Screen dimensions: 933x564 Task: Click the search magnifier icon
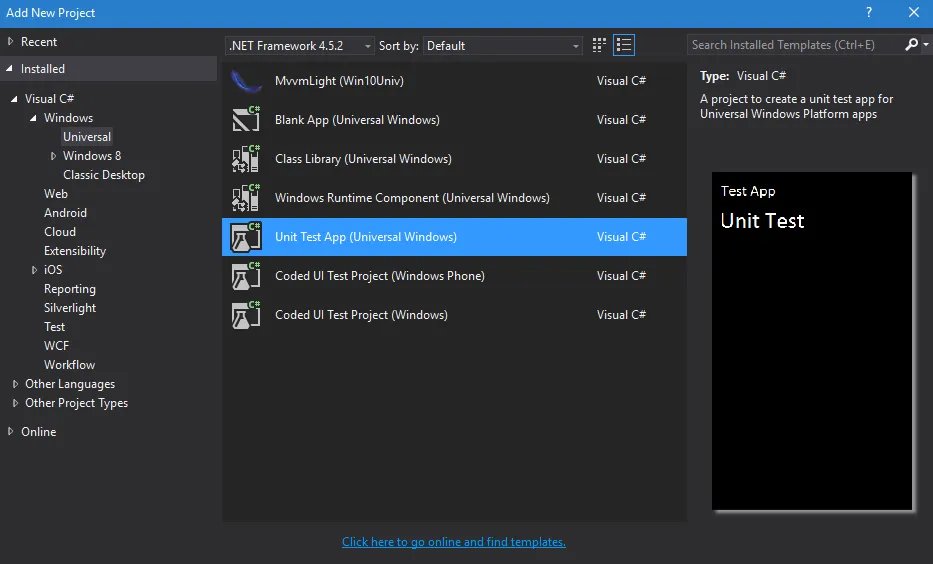[911, 45]
